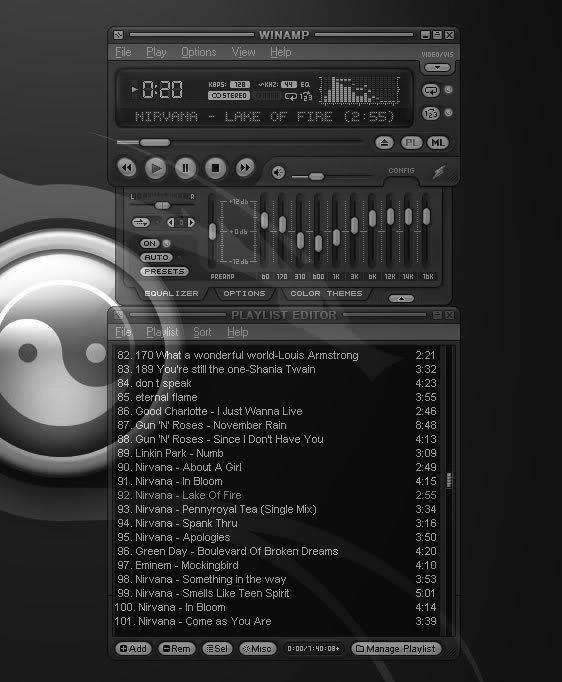The height and width of the screenshot is (682, 562).
Task: Switch to the EQUALIZER tab
Action: pyautogui.click(x=171, y=294)
